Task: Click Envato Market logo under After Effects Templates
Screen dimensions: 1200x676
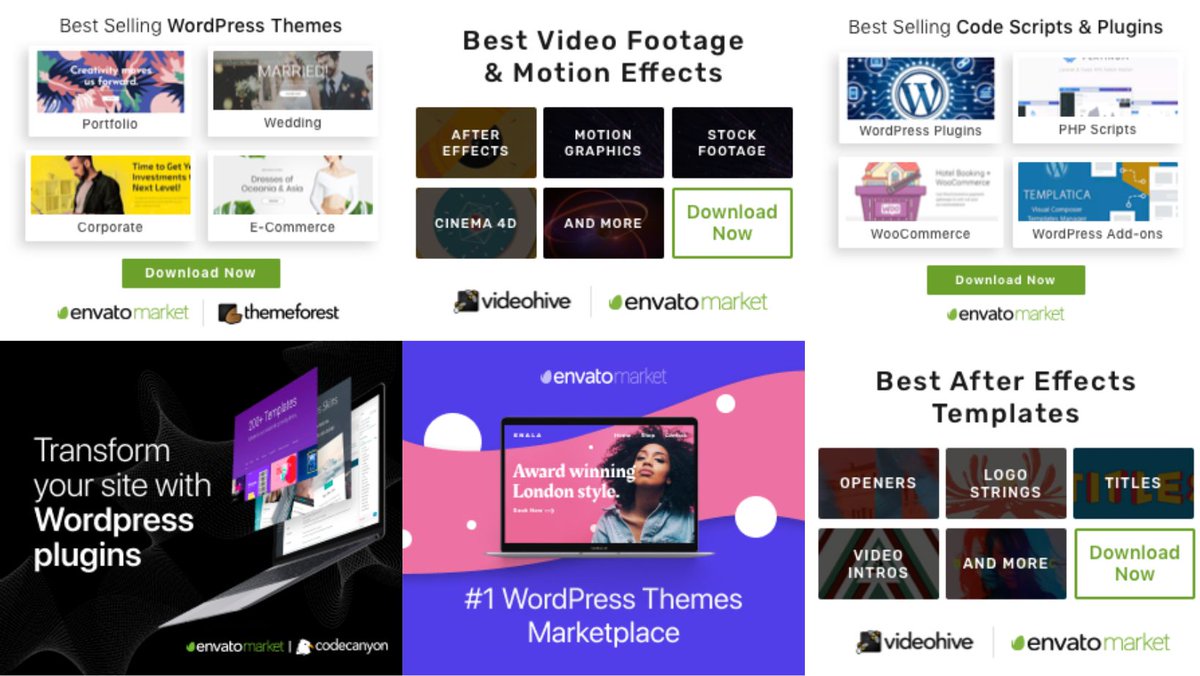Action: (1090, 642)
